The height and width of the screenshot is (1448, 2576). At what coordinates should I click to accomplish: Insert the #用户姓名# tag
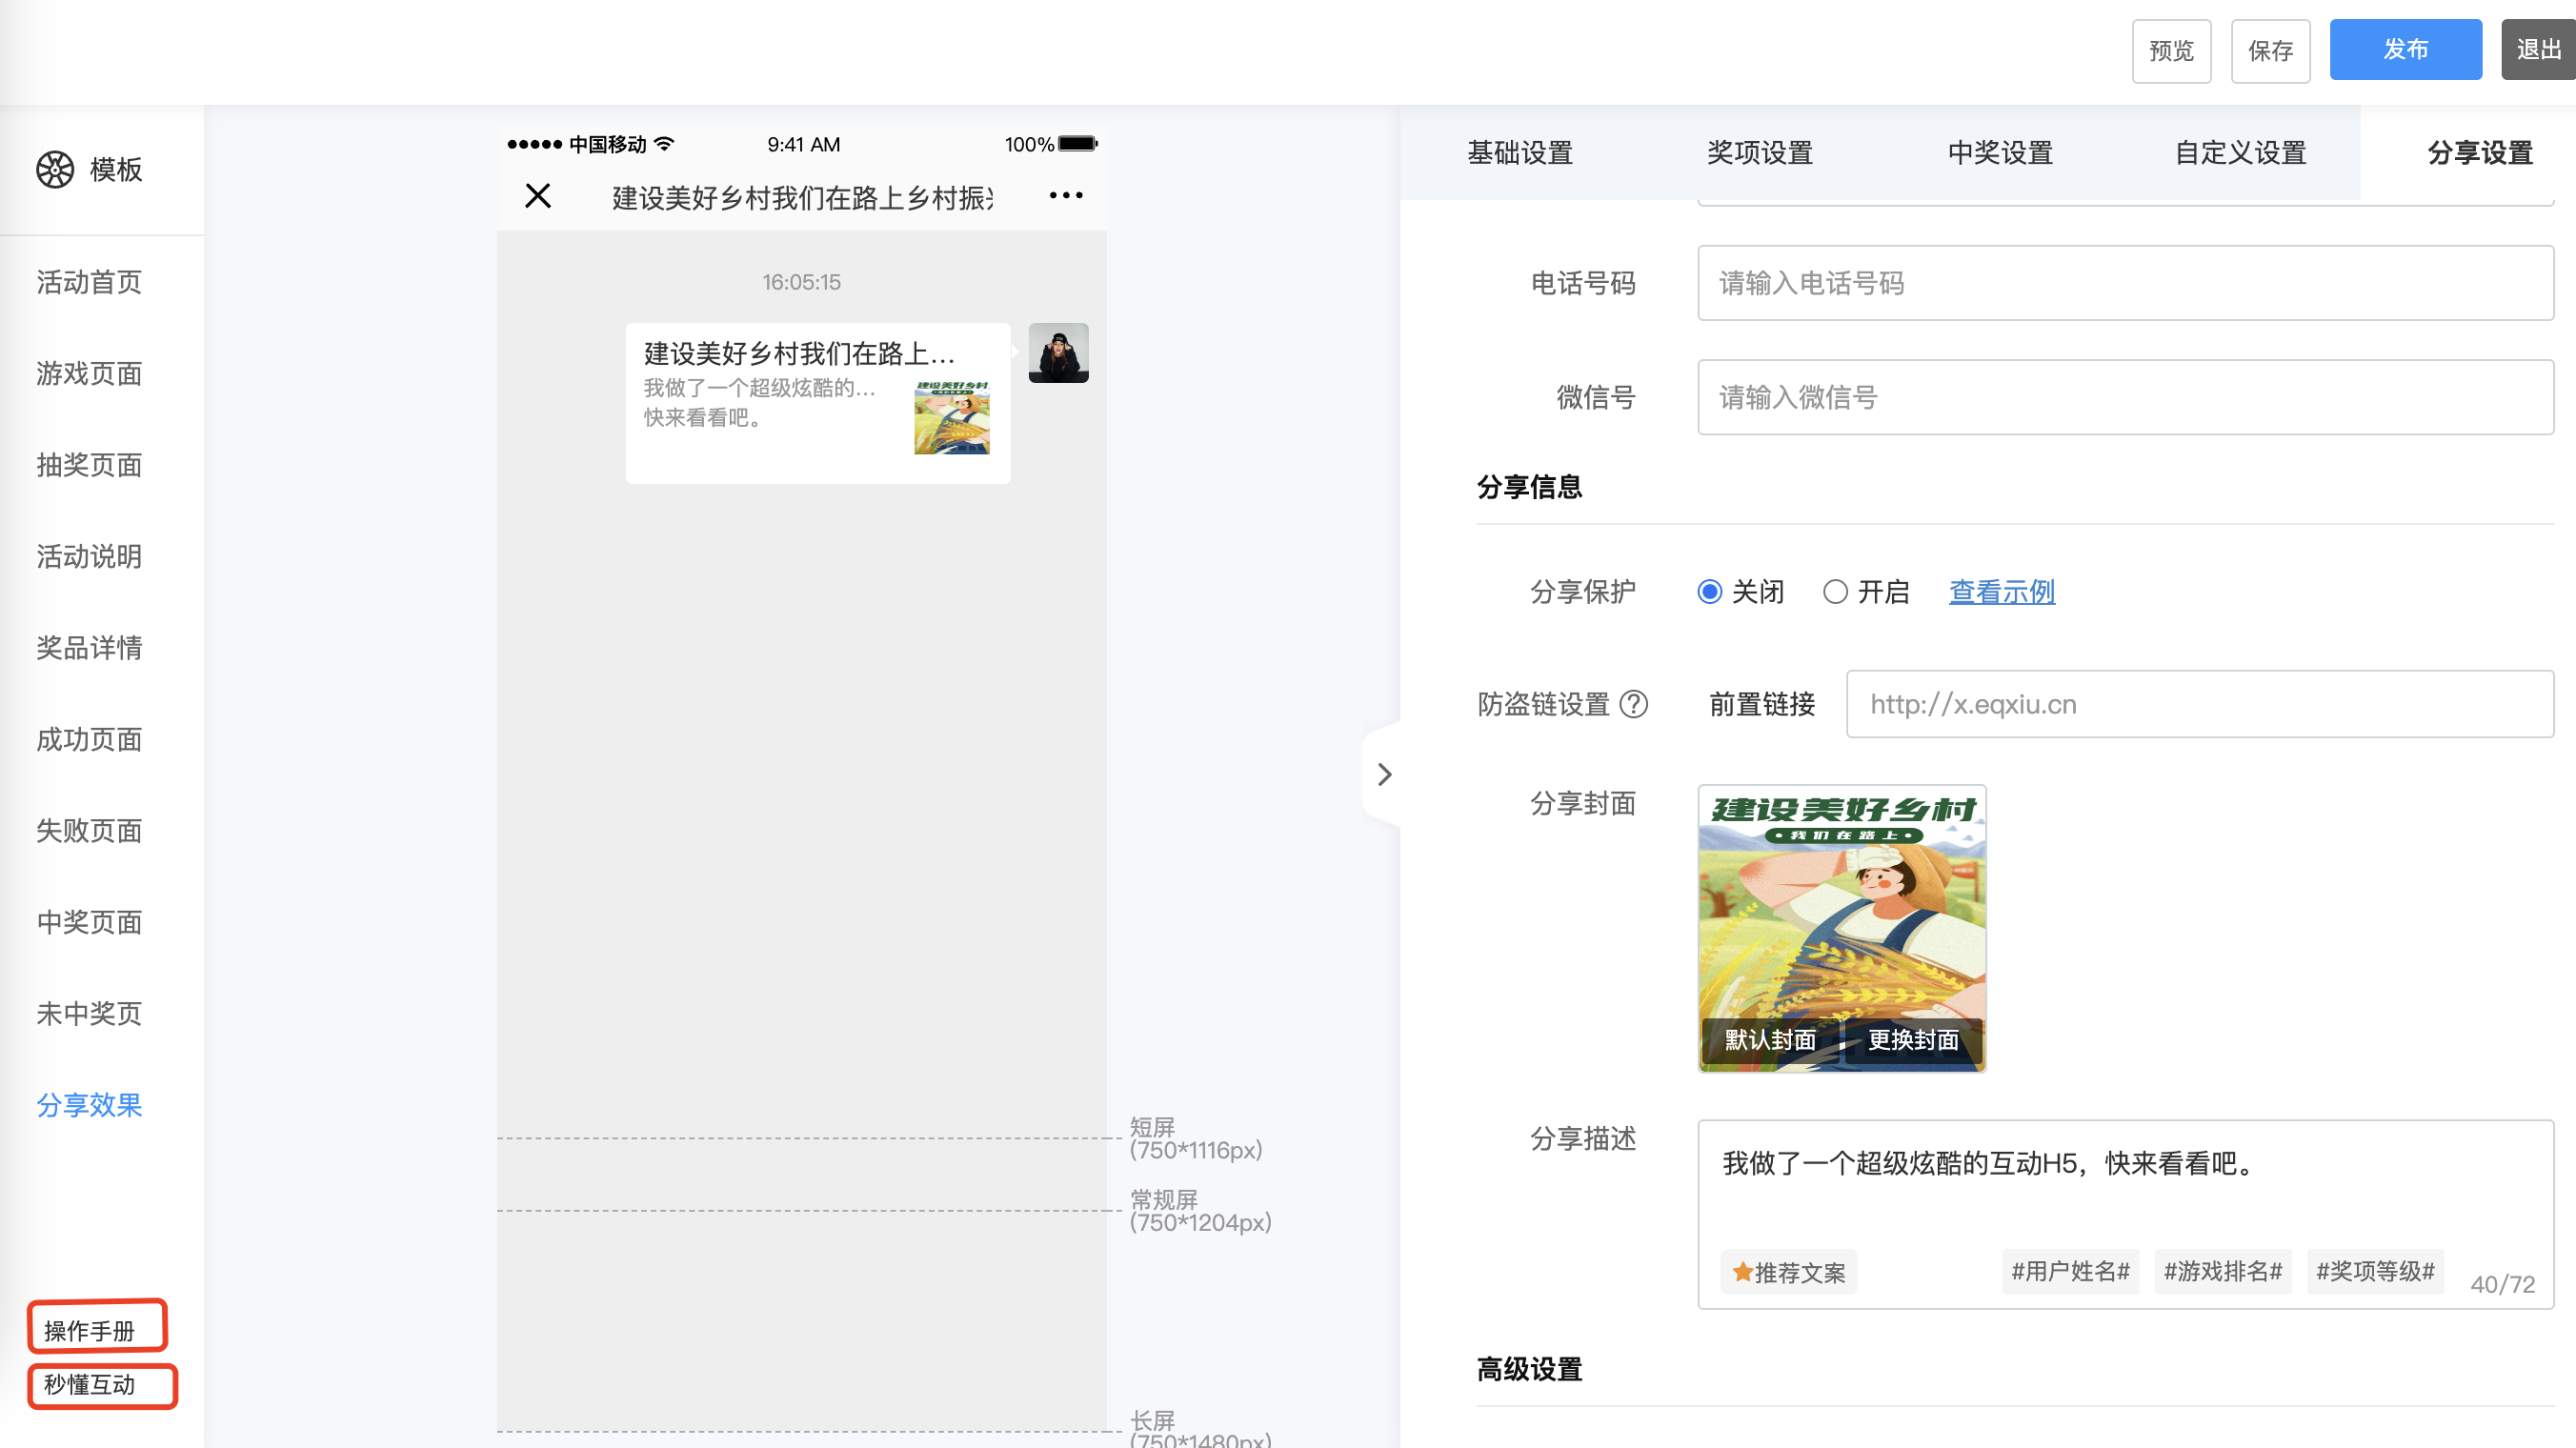(2069, 1272)
